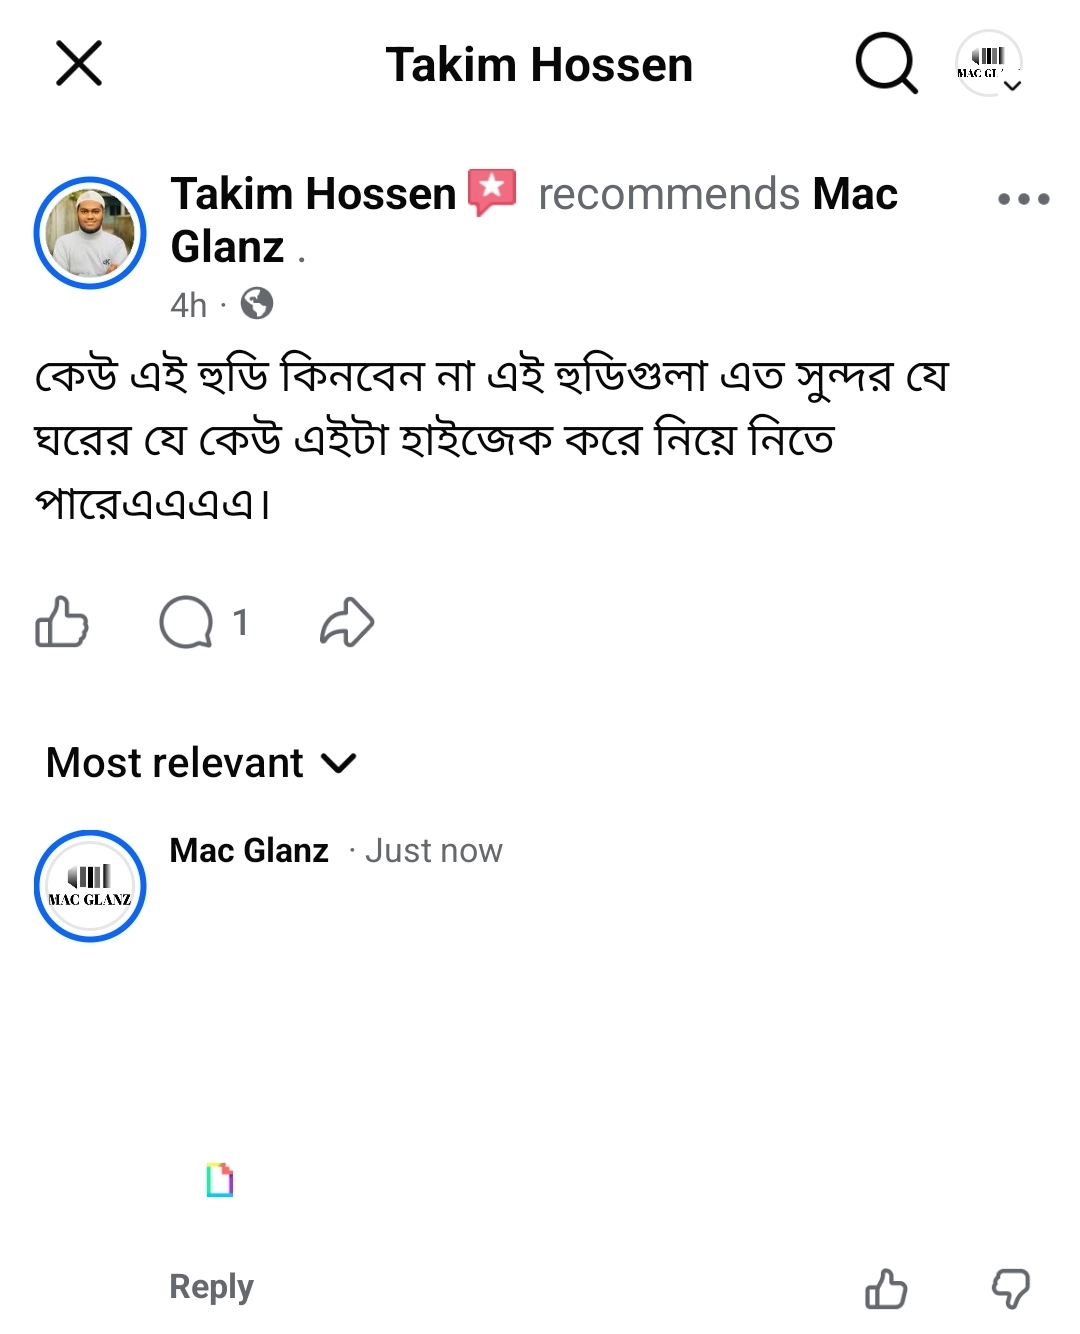View the Mac Glanz commenter avatar

pyautogui.click(x=89, y=886)
